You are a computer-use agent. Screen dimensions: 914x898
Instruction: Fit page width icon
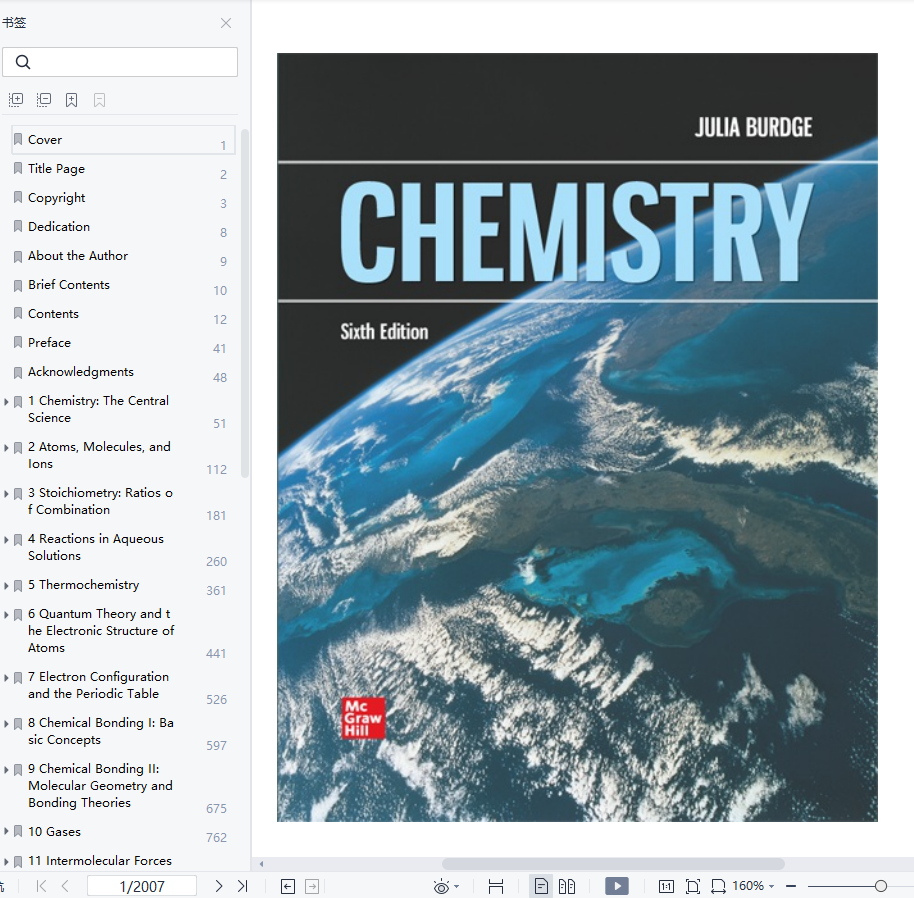718,887
